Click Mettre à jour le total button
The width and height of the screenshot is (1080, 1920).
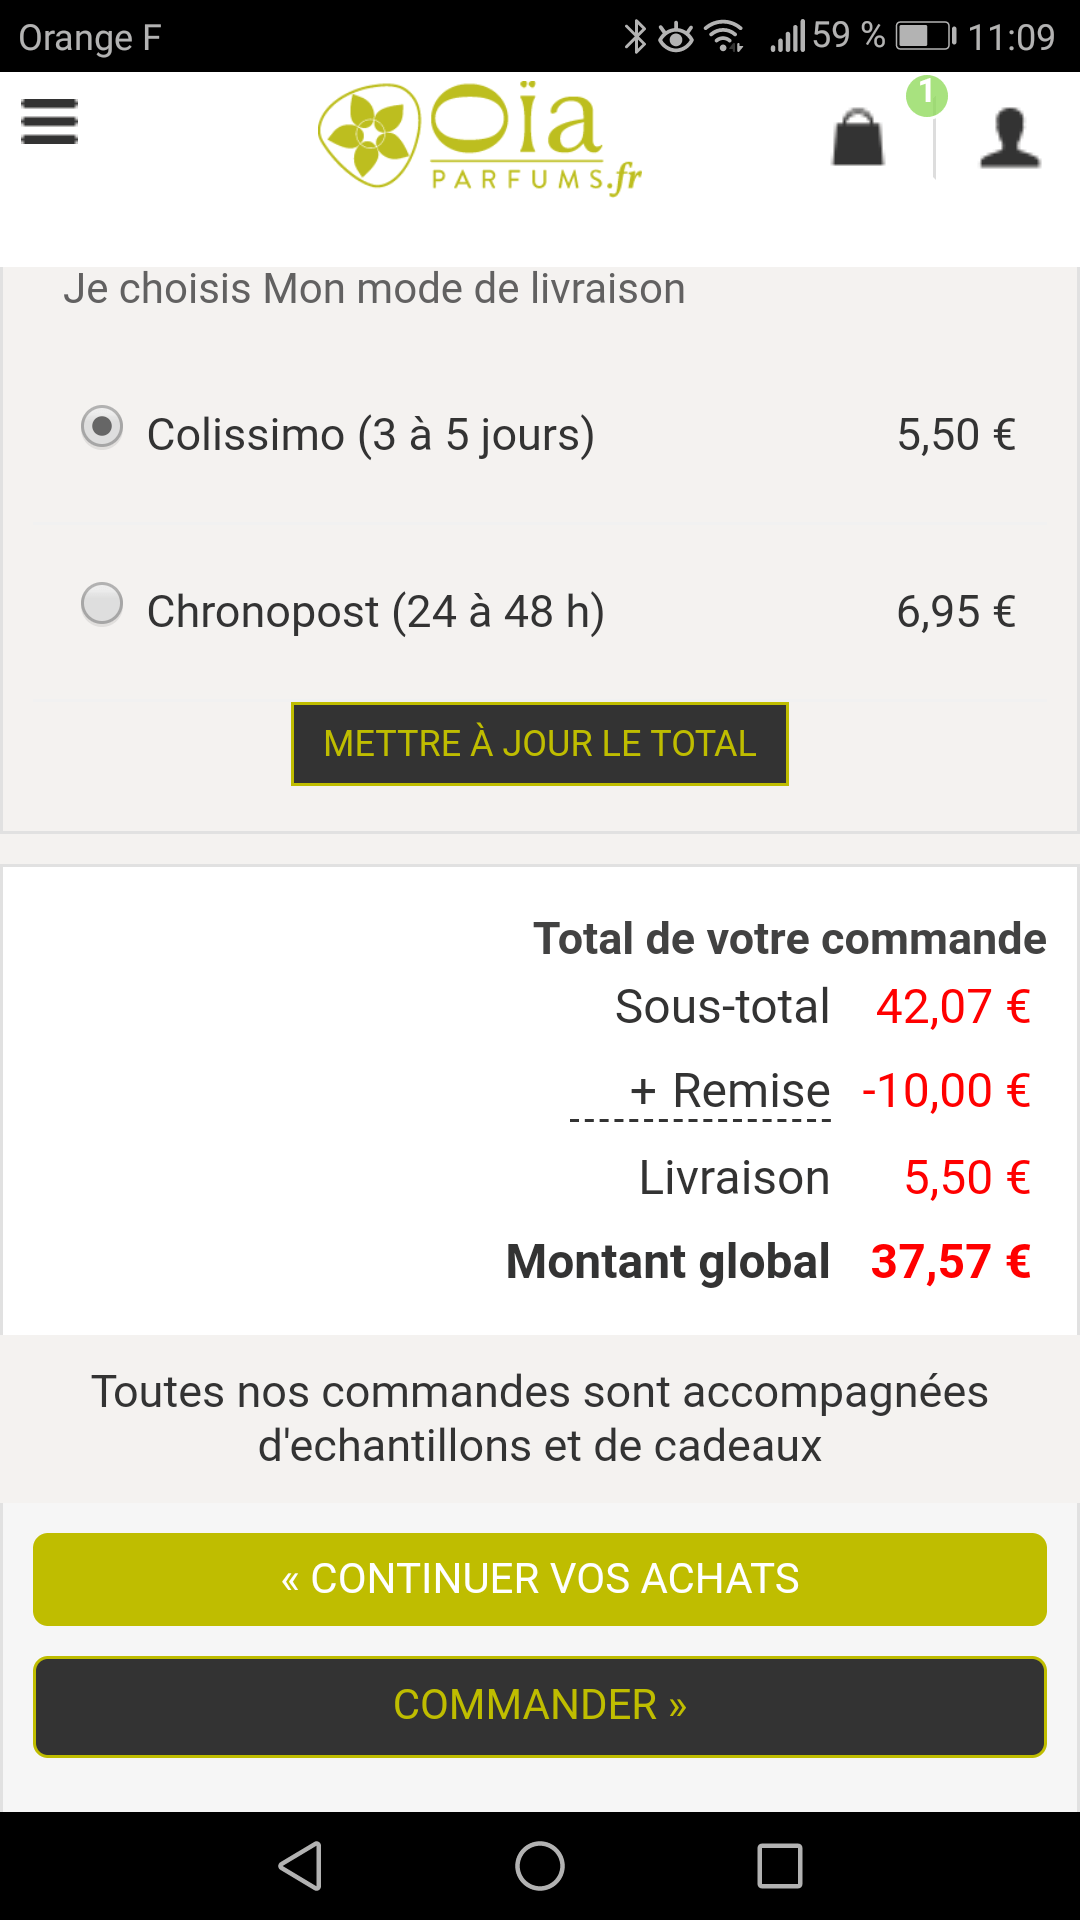coord(540,744)
